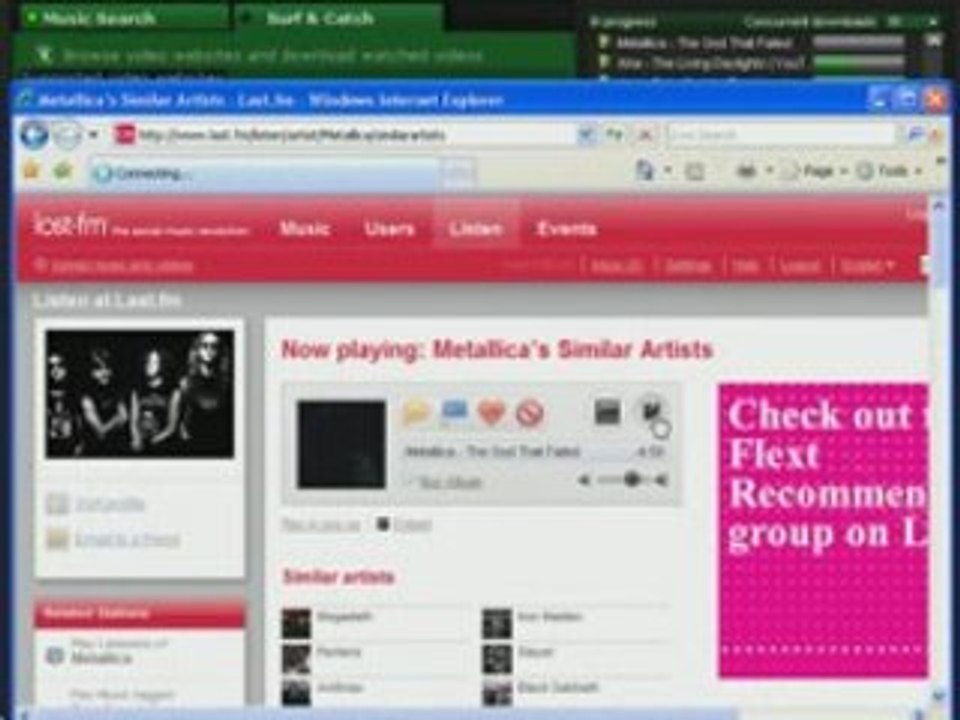This screenshot has height=720, width=960.
Task: Click the Settings link in the red header
Action: click(688, 266)
